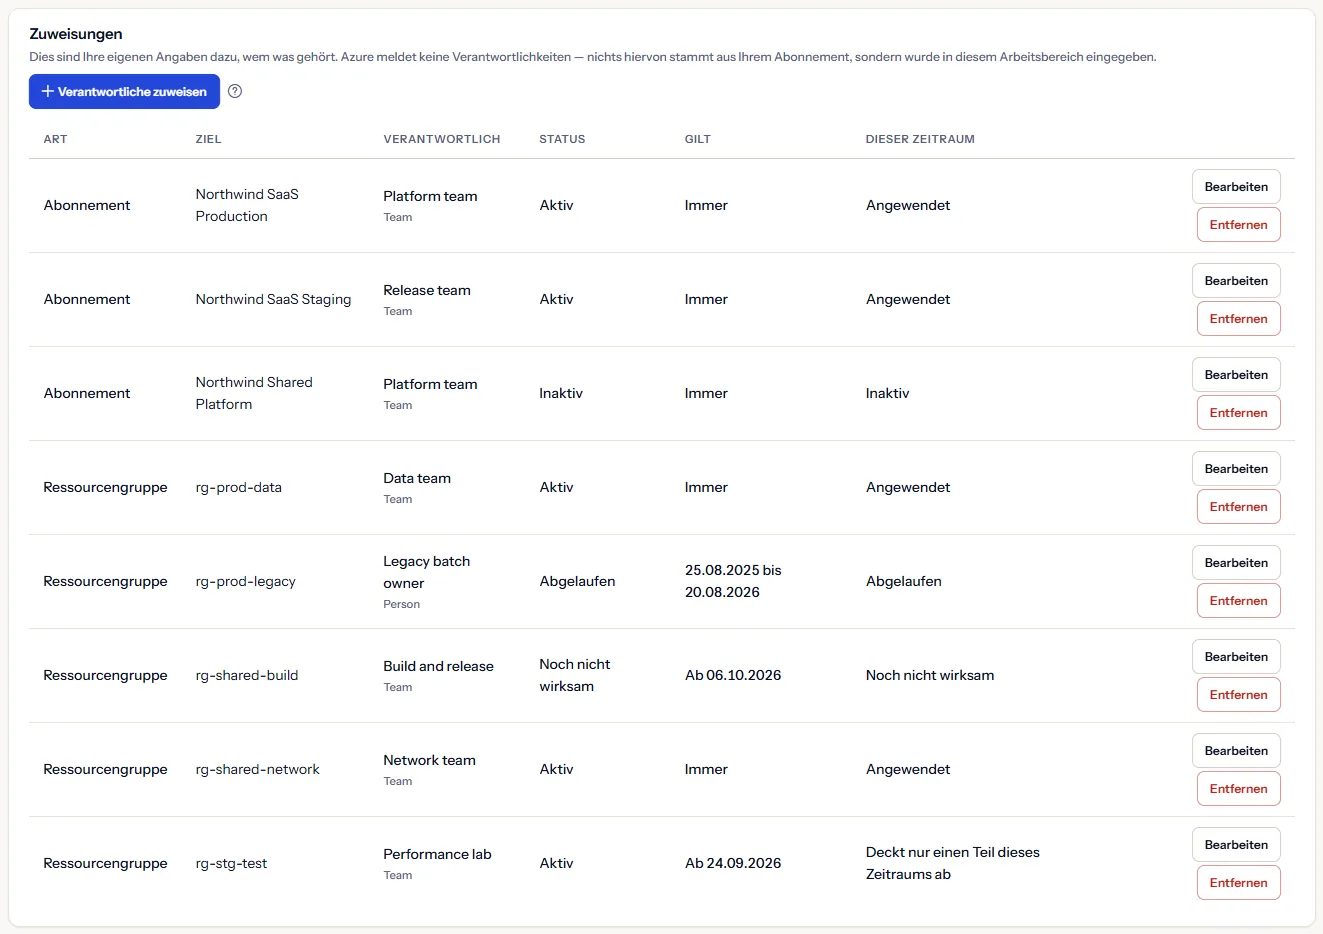Click the Status column header

click(x=562, y=139)
